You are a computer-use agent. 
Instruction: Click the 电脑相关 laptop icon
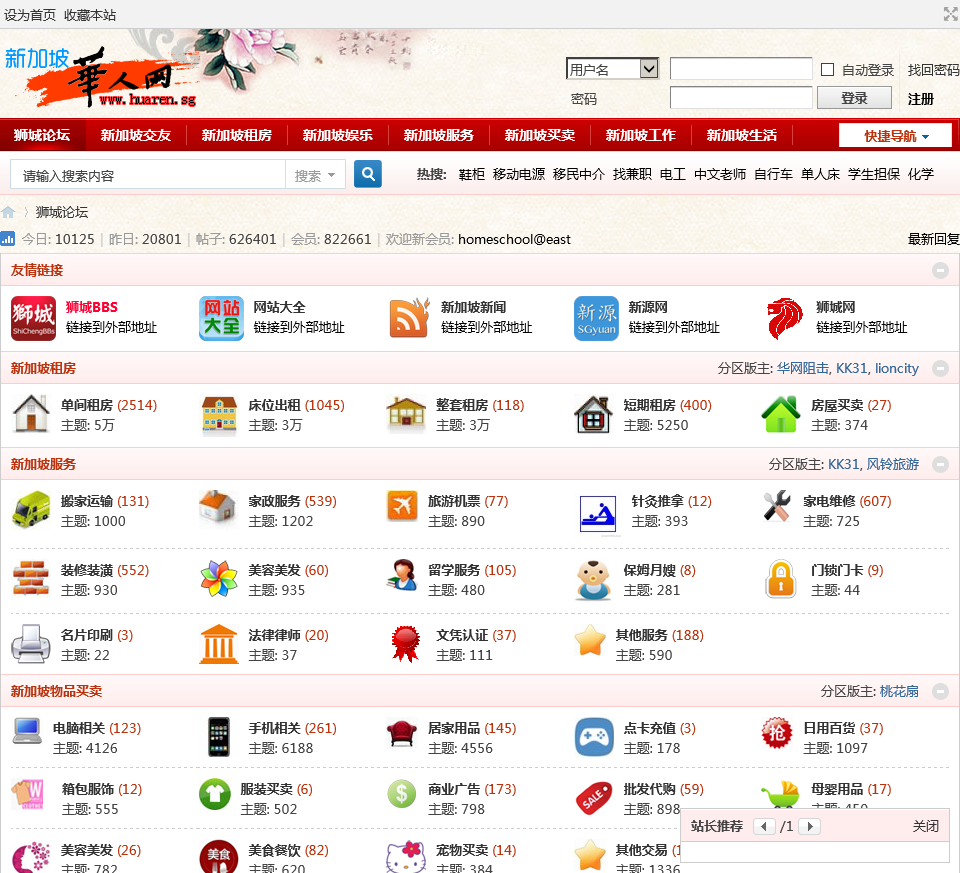point(27,731)
